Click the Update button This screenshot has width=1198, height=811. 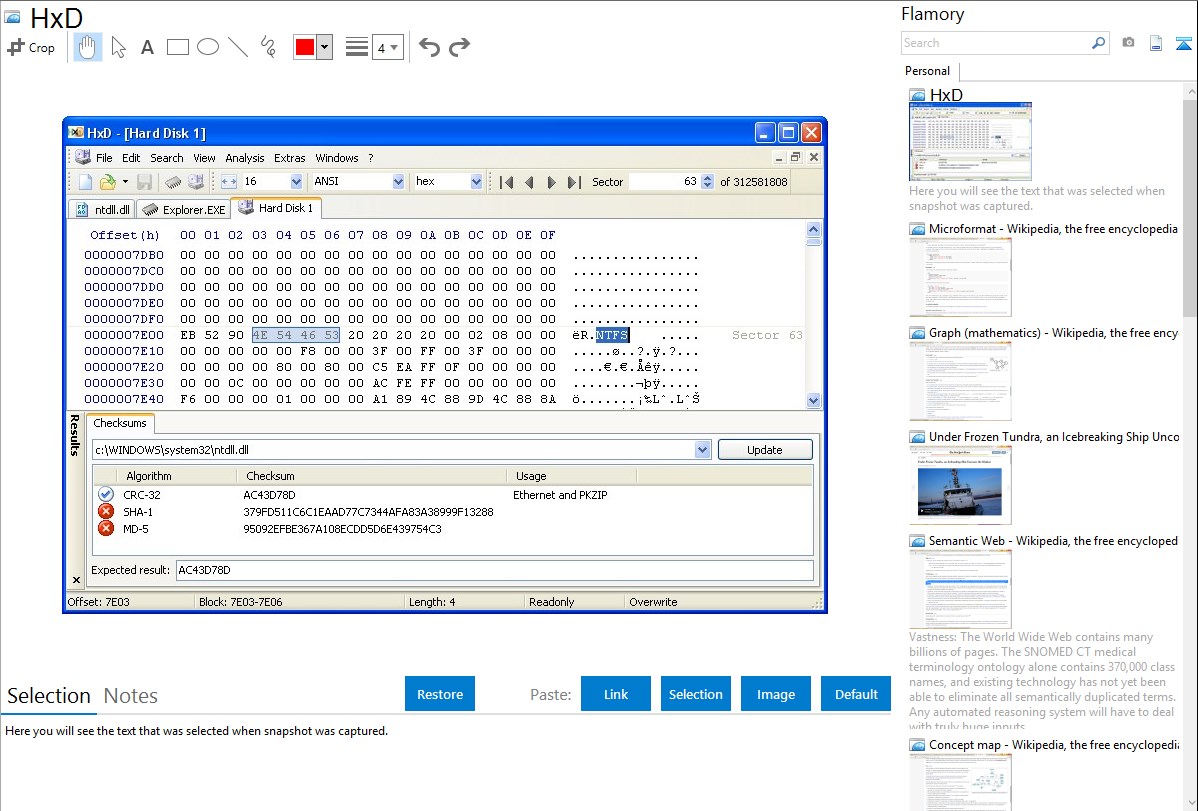click(x=765, y=449)
